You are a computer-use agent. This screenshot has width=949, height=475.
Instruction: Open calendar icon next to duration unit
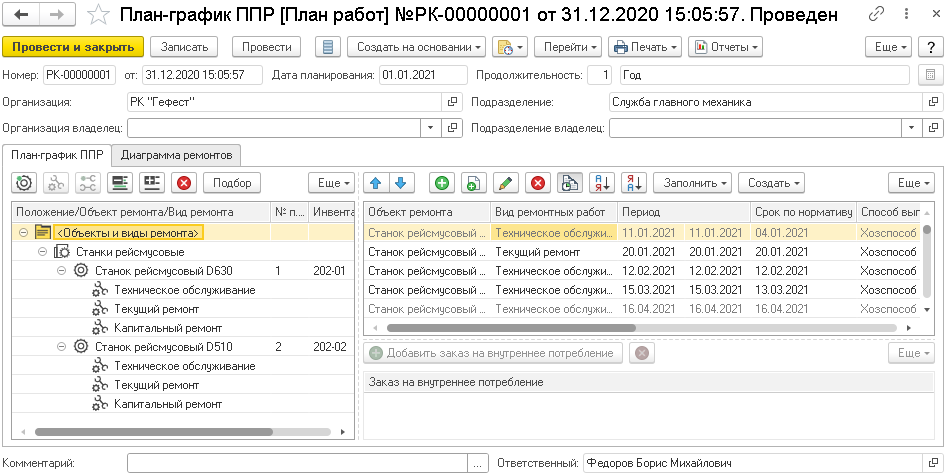click(x=931, y=75)
